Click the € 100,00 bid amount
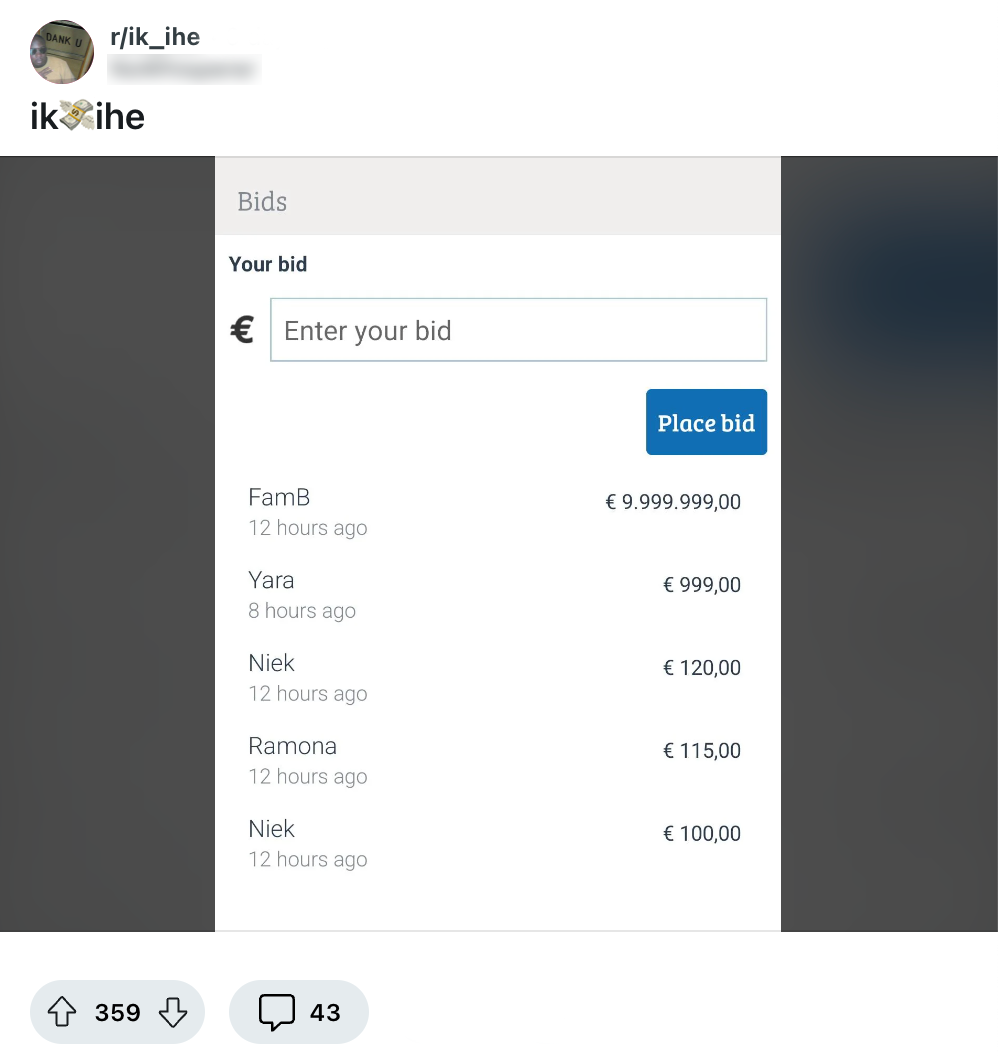 click(x=702, y=834)
